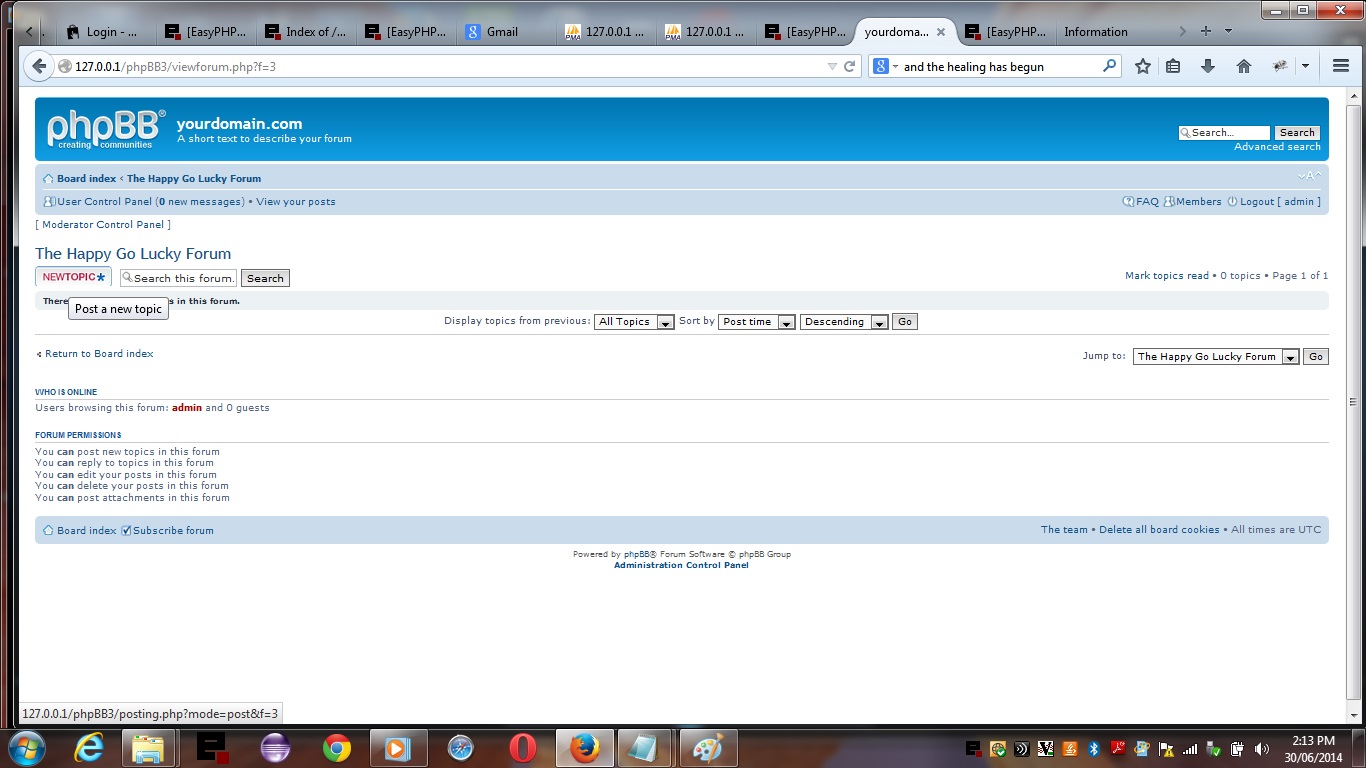Open a new browser tab with plus
Viewport: 1366px width, 768px height.
click(x=1206, y=31)
